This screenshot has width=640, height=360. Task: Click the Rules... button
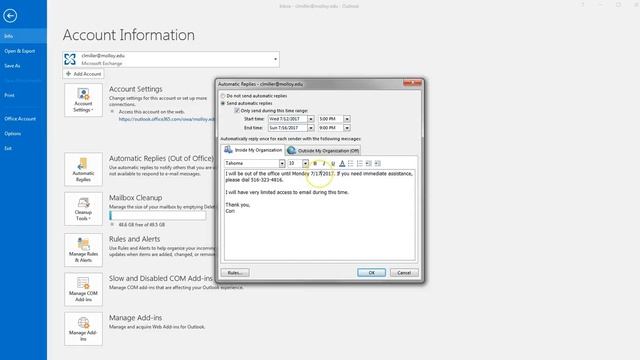click(235, 273)
